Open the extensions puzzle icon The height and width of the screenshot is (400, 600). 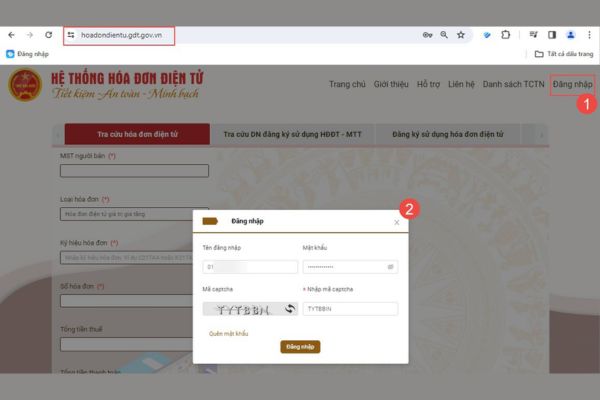(505, 35)
